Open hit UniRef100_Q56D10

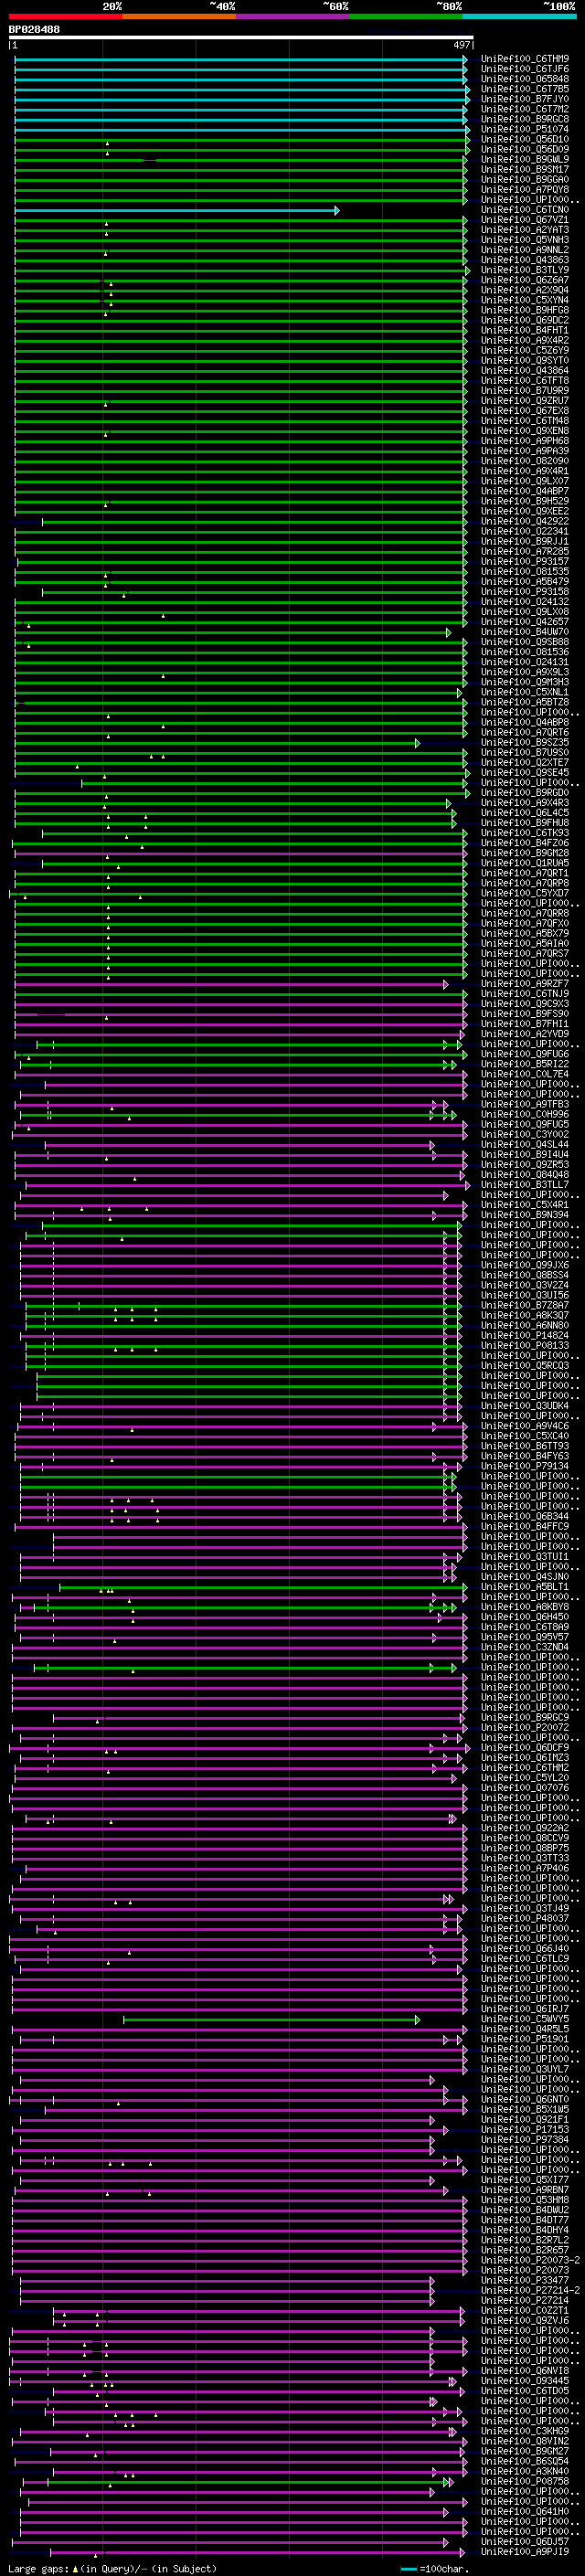tap(525, 139)
